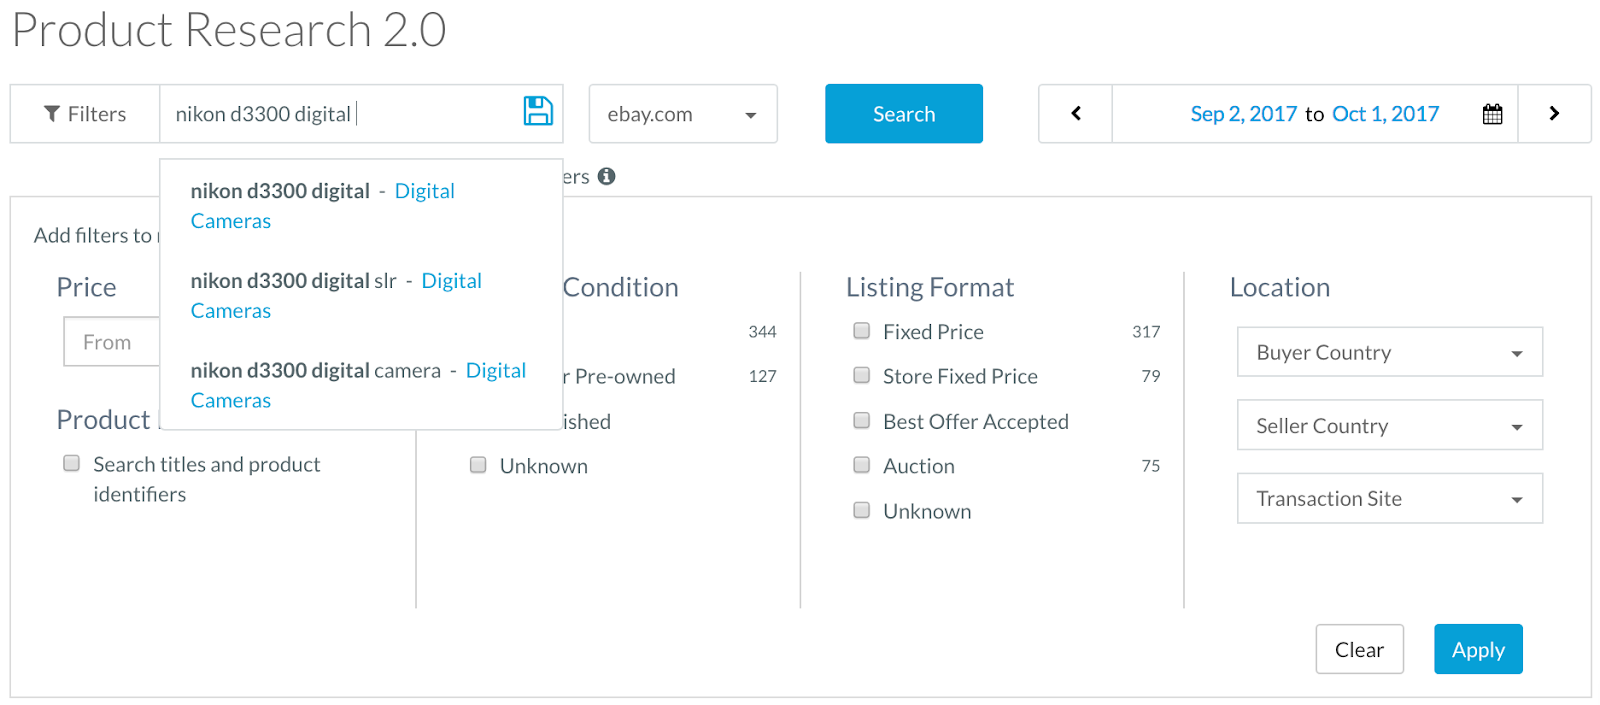This screenshot has width=1600, height=705.
Task: Click the Location heading
Action: 1280,288
